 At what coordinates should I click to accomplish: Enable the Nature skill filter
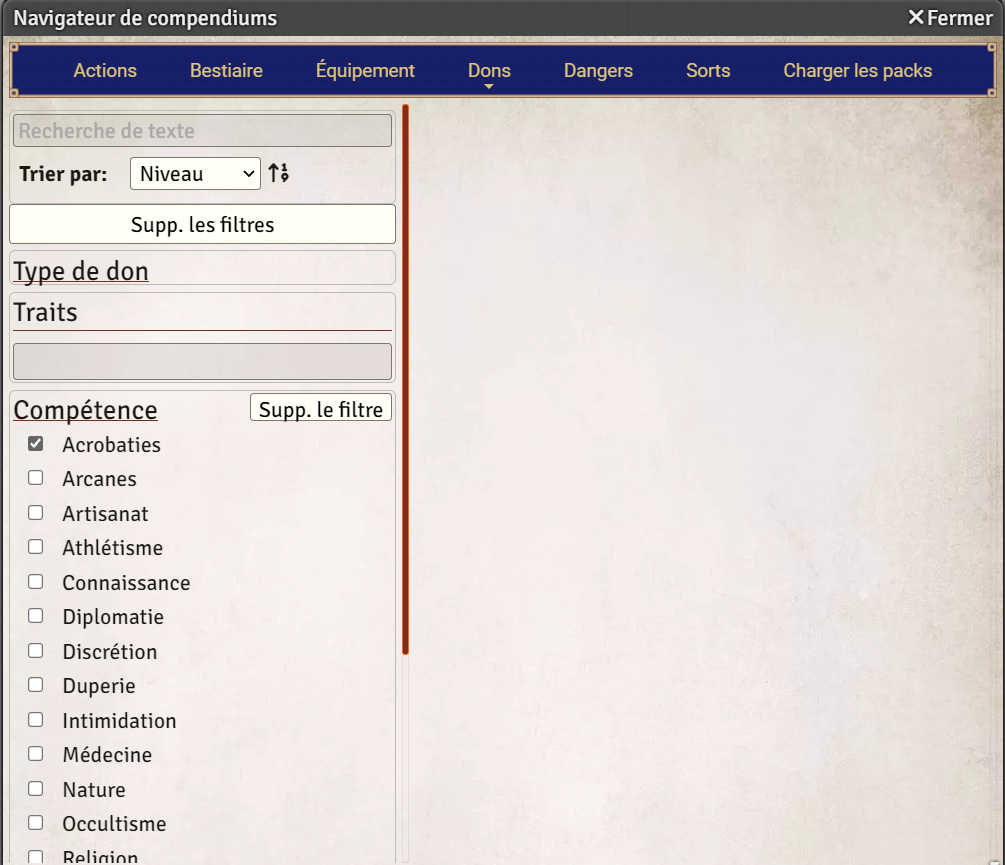point(35,788)
